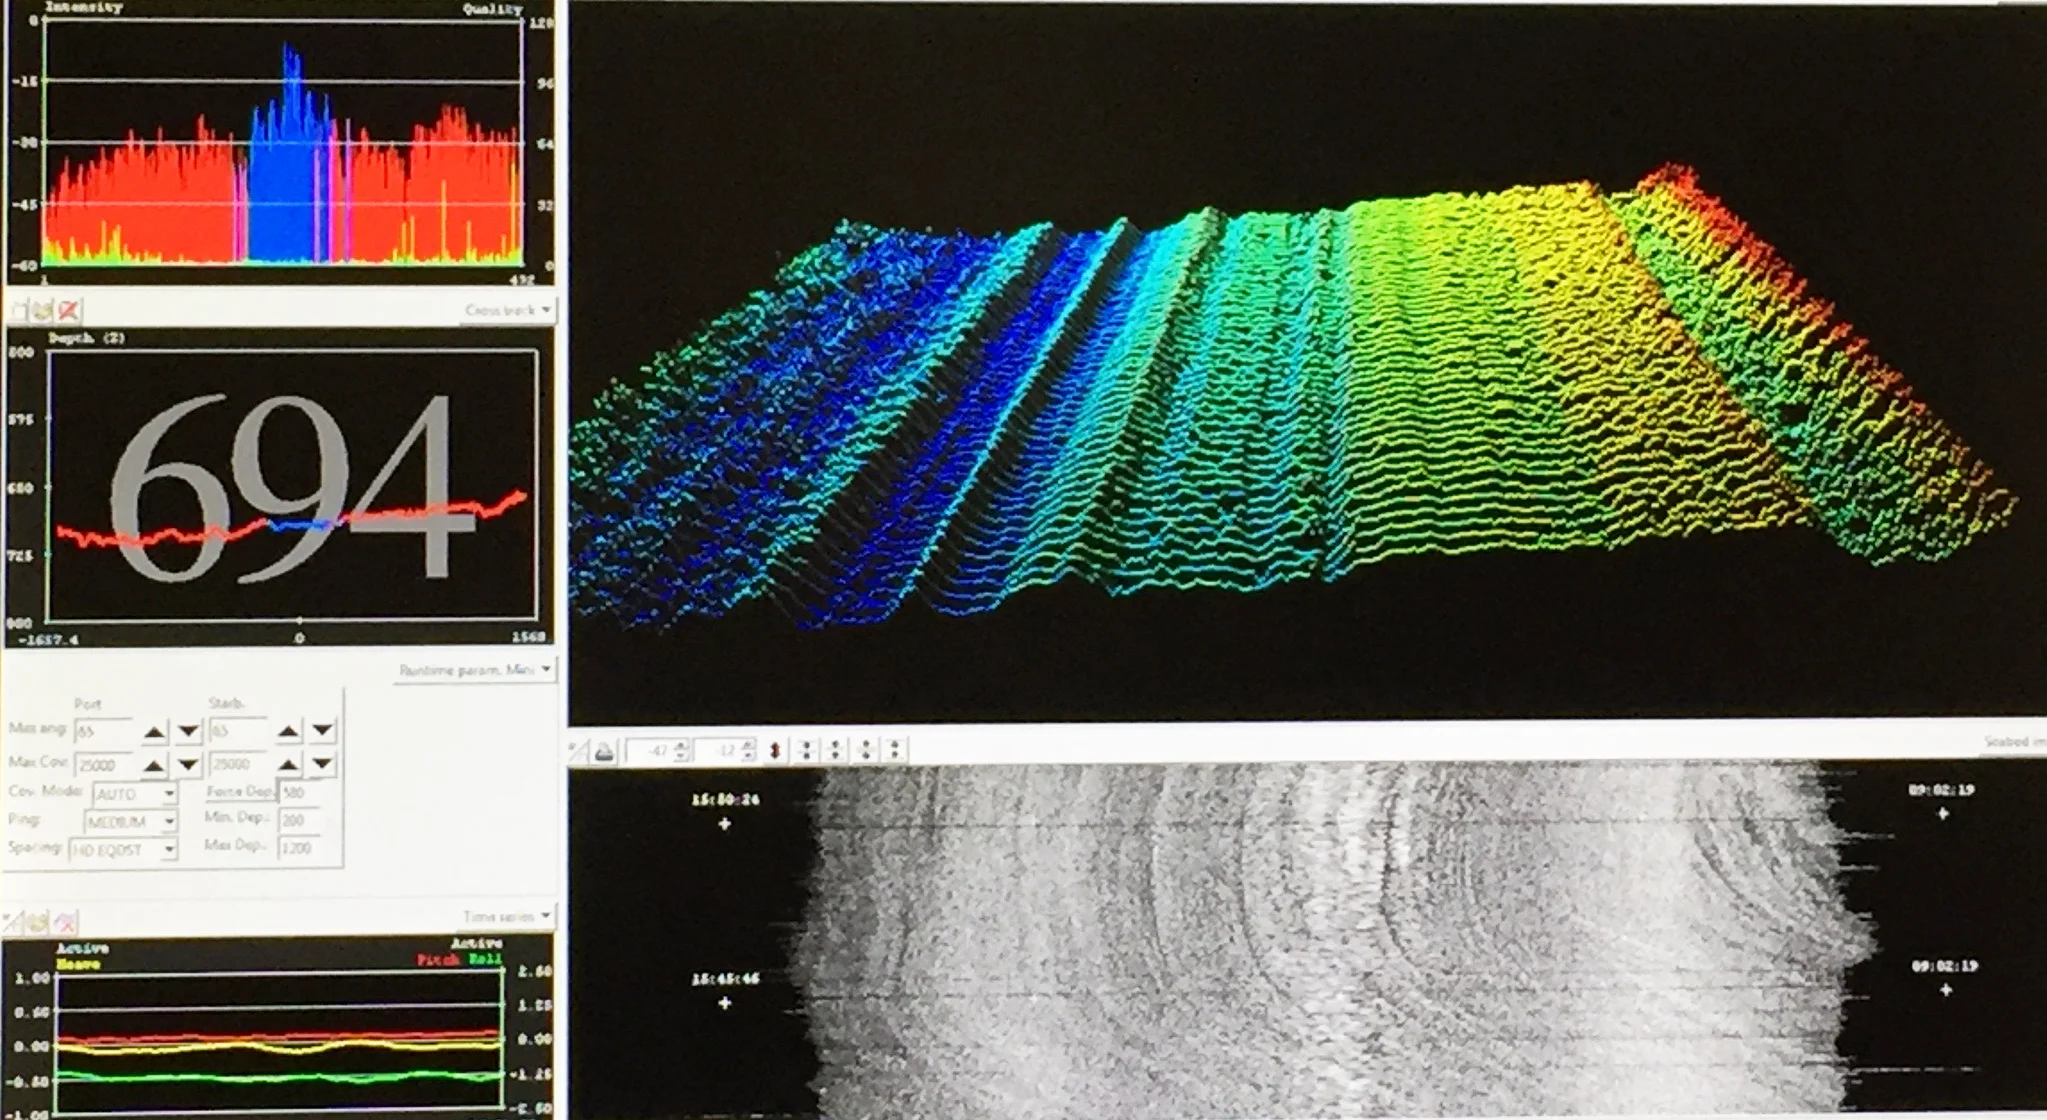Click the Max Depth field showing 1200
This screenshot has width=2047, height=1120.
click(x=298, y=847)
